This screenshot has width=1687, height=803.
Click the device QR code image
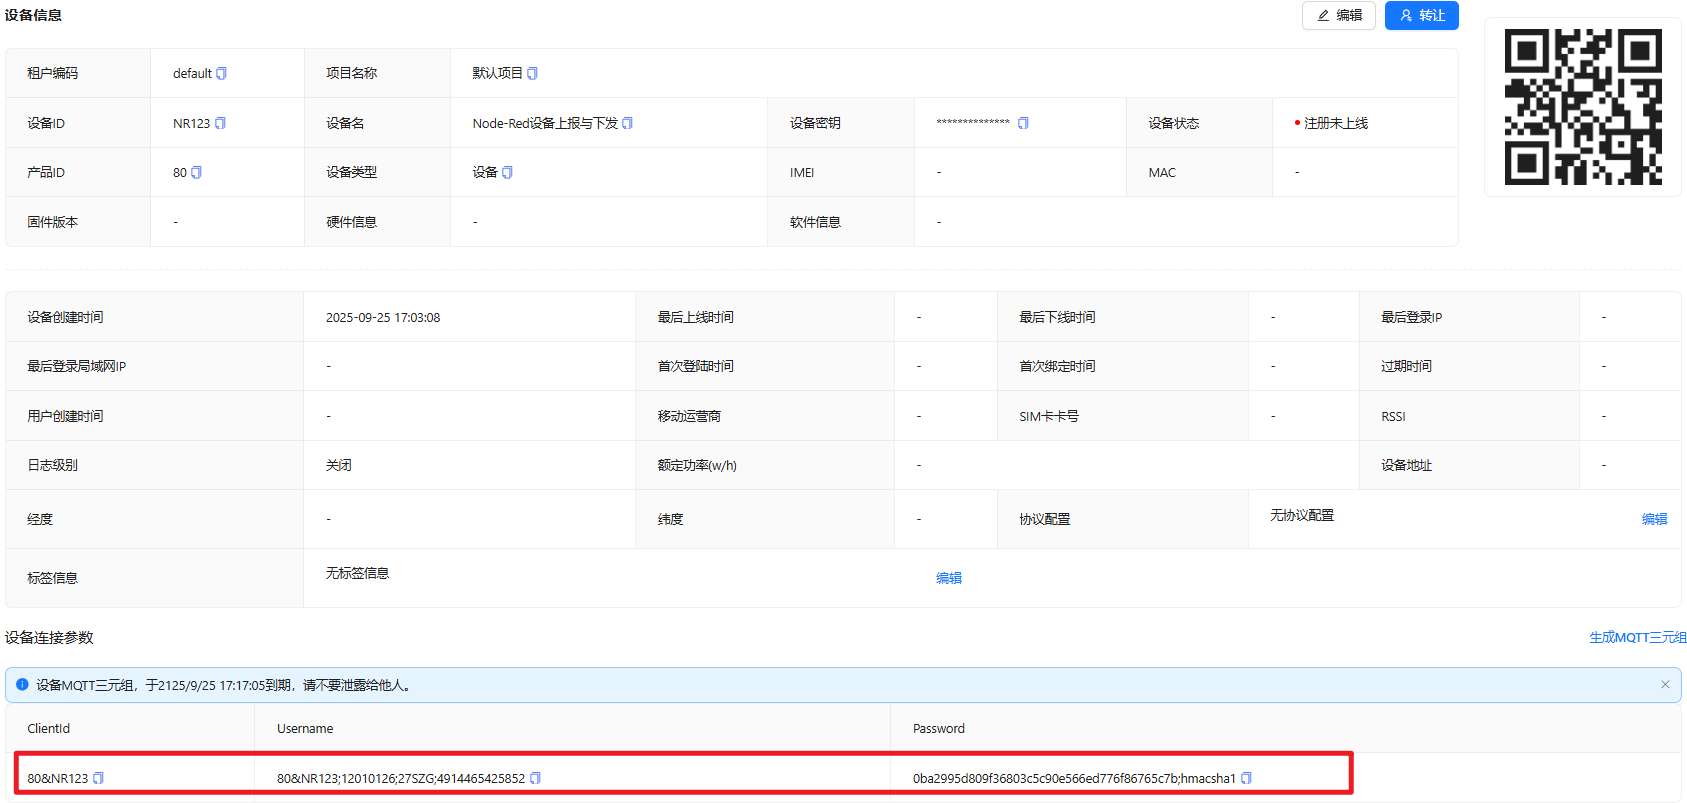coord(1583,107)
